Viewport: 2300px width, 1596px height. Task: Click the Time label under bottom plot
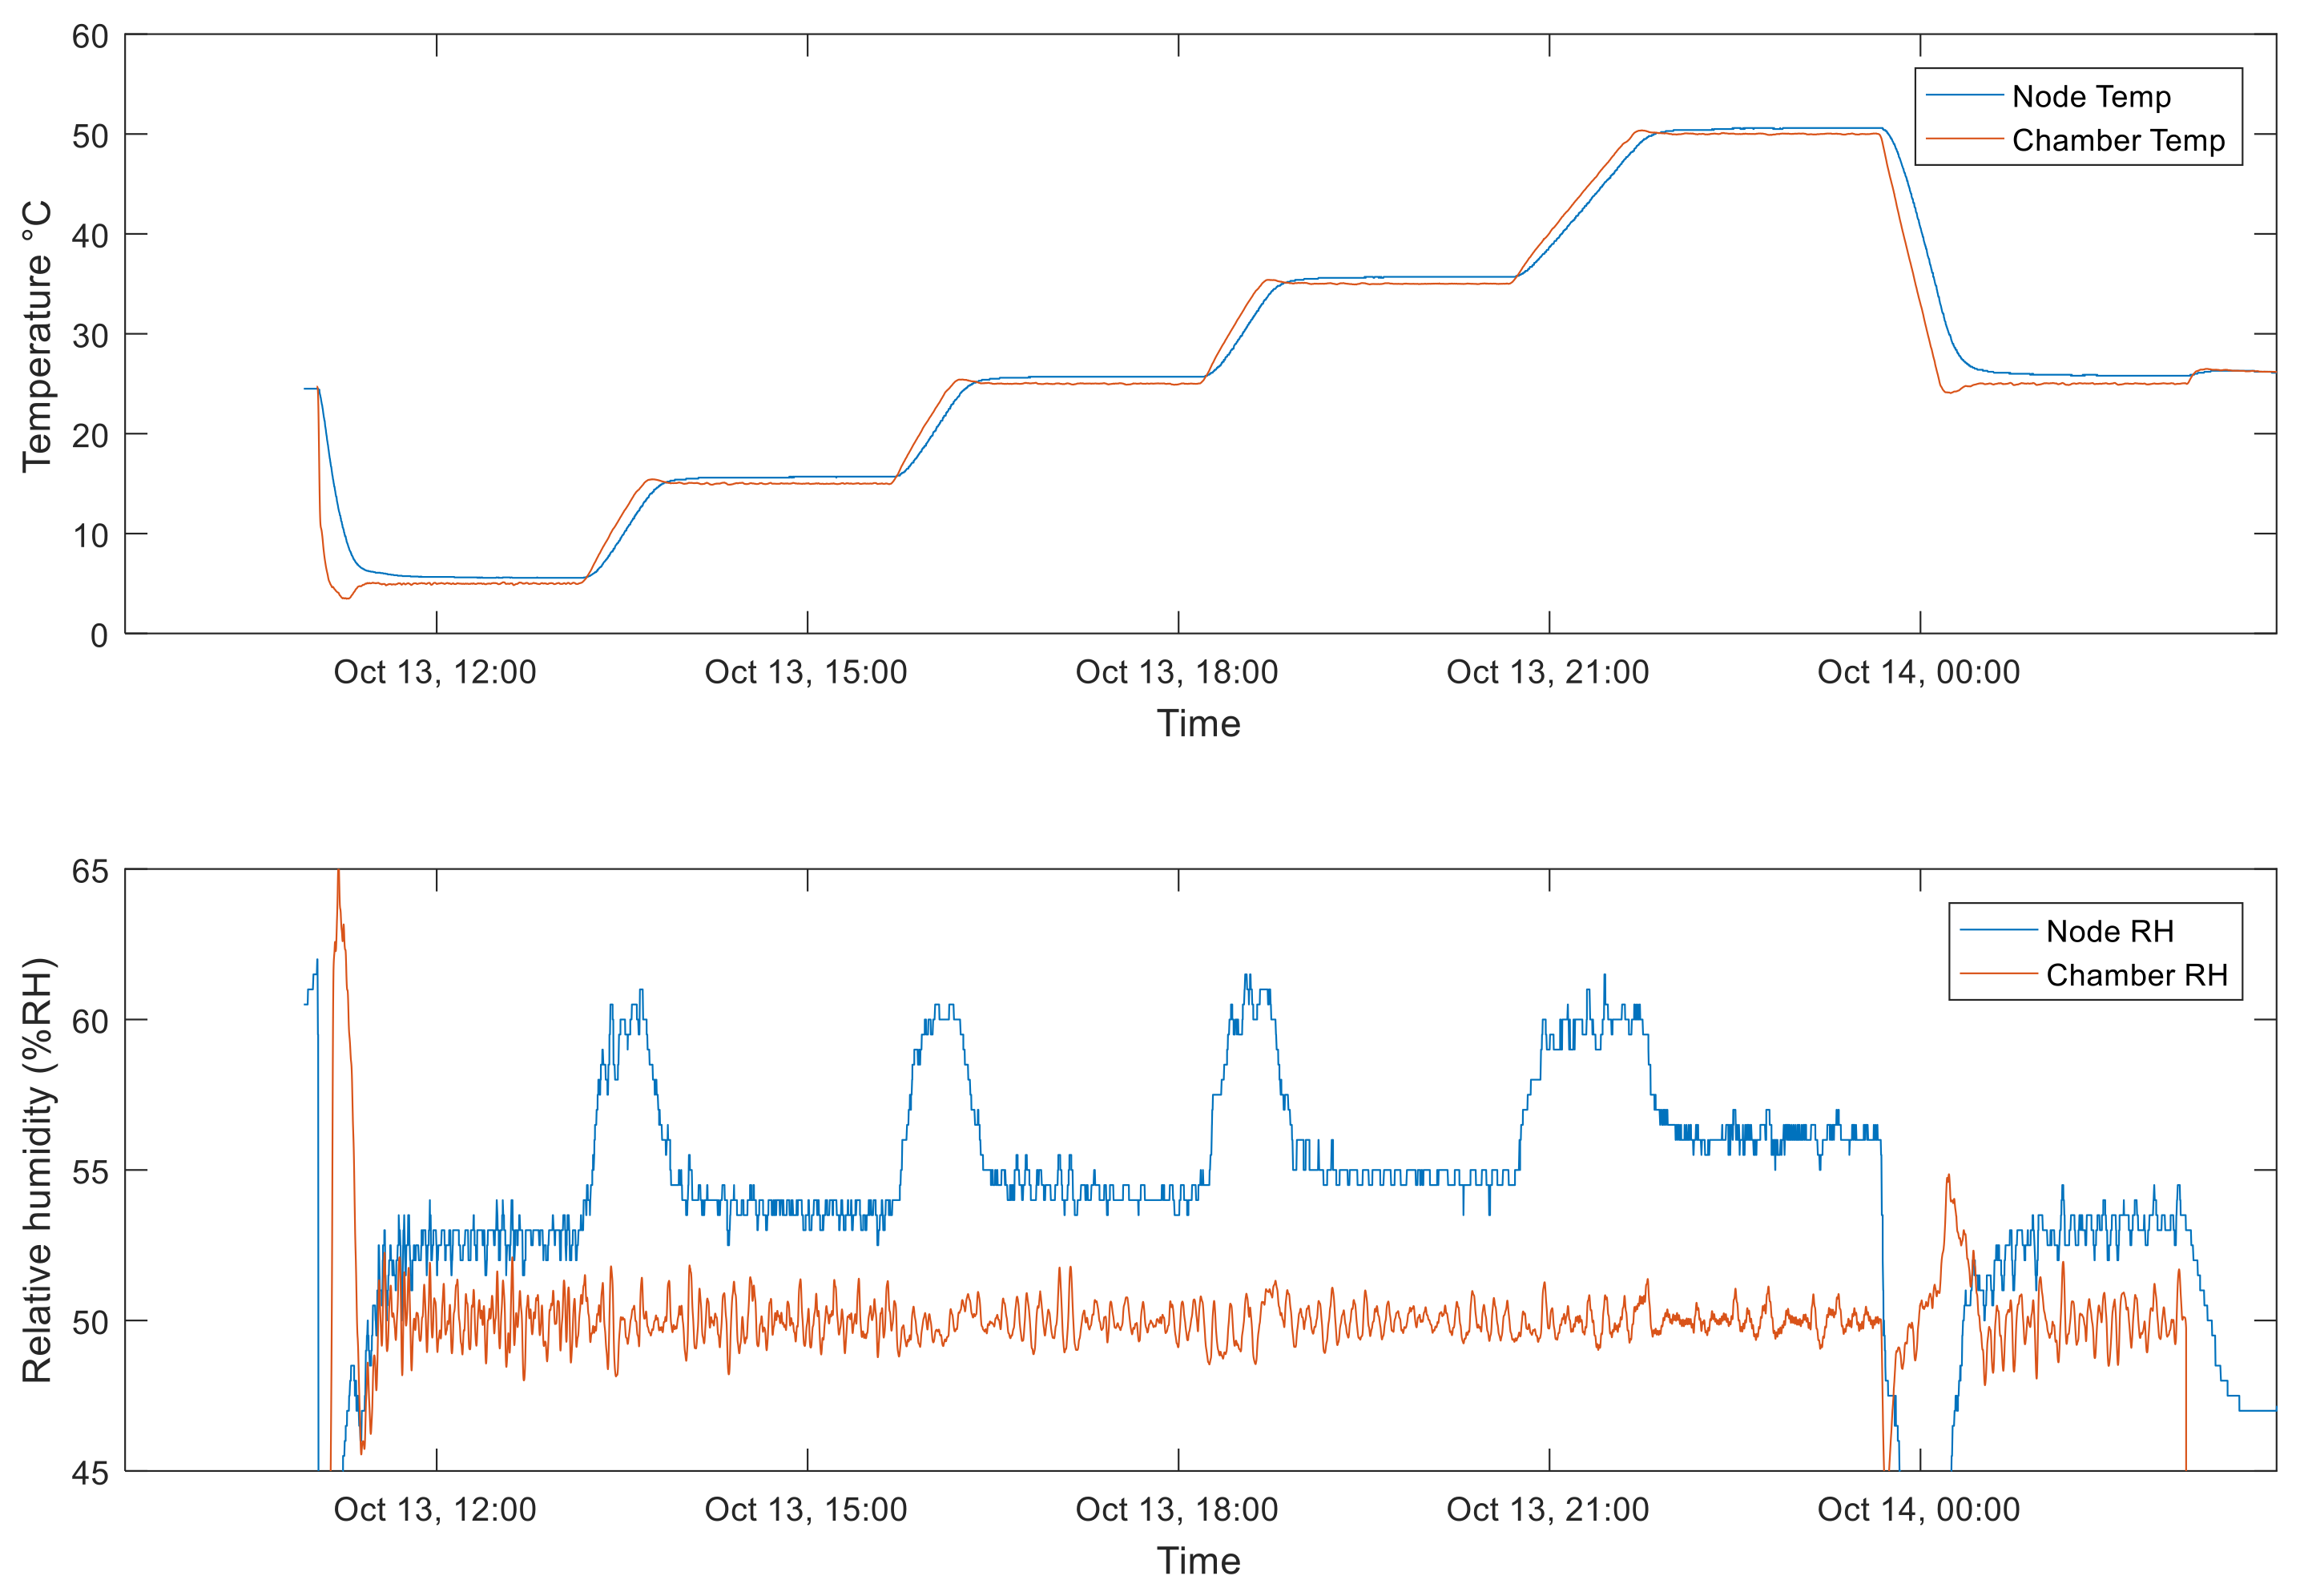coord(1198,1560)
